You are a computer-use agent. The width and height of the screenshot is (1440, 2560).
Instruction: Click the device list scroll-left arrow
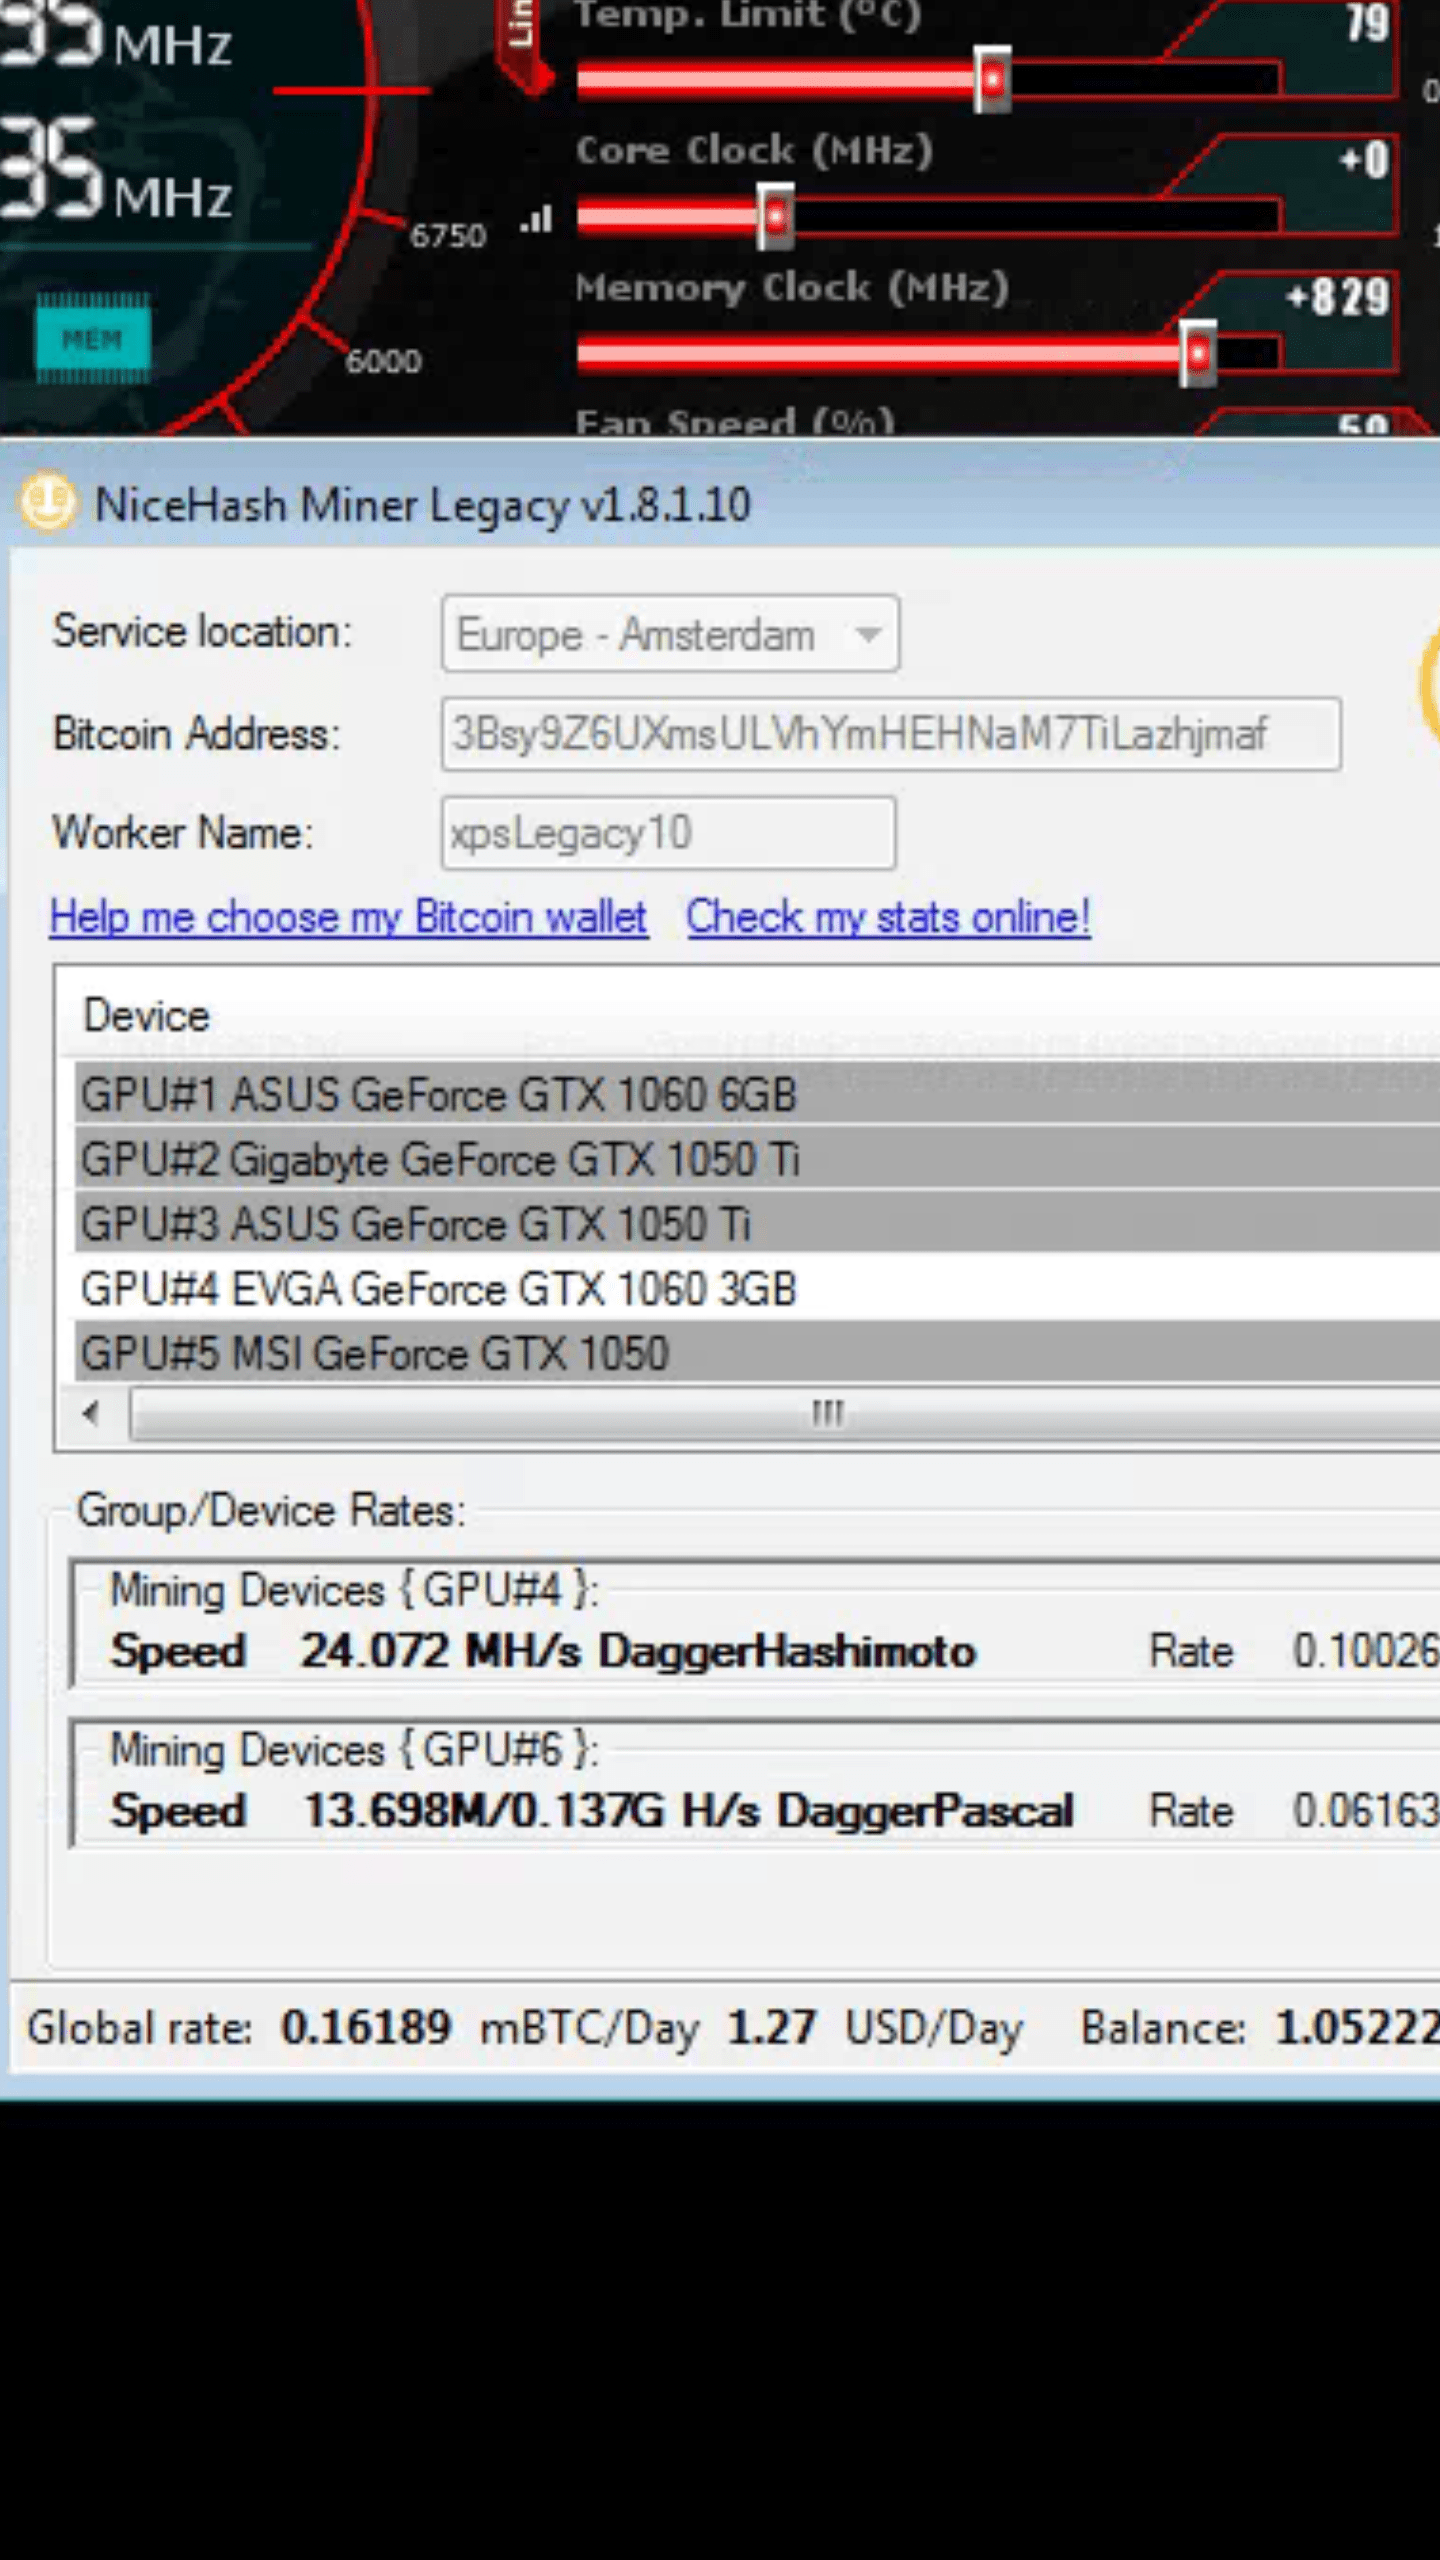92,1414
